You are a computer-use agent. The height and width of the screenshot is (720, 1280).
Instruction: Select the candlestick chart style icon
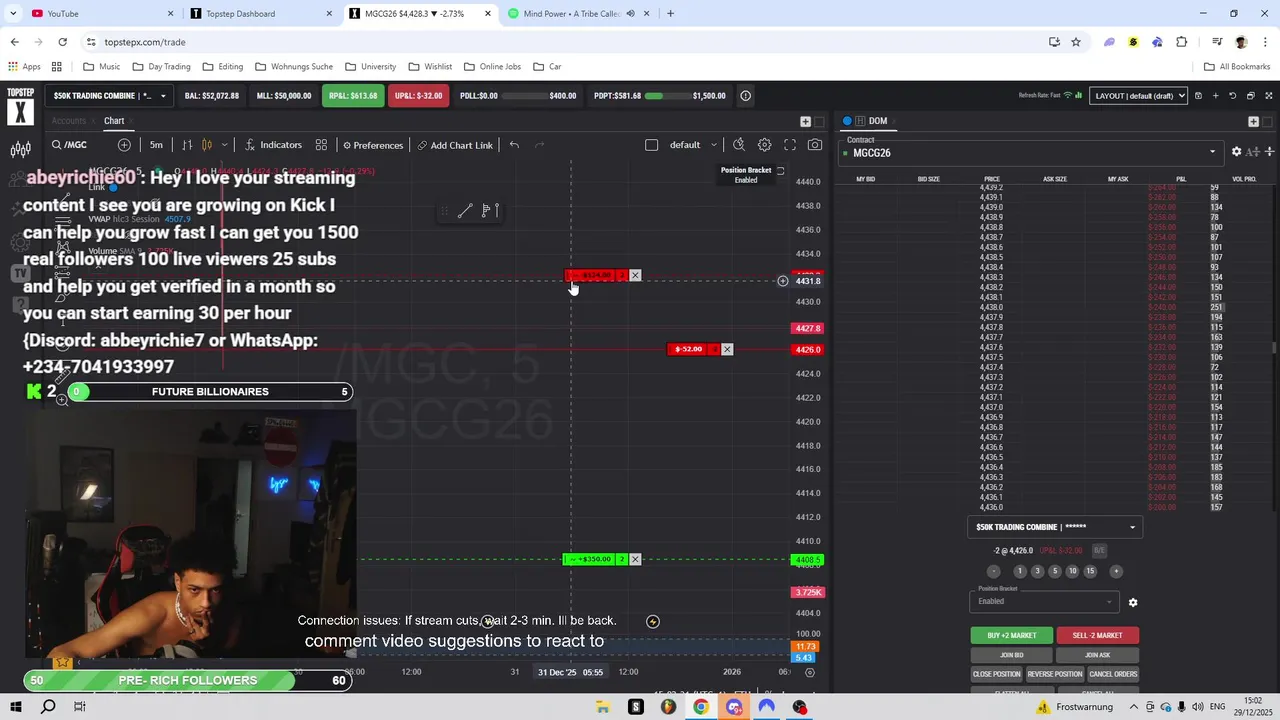[x=207, y=145]
